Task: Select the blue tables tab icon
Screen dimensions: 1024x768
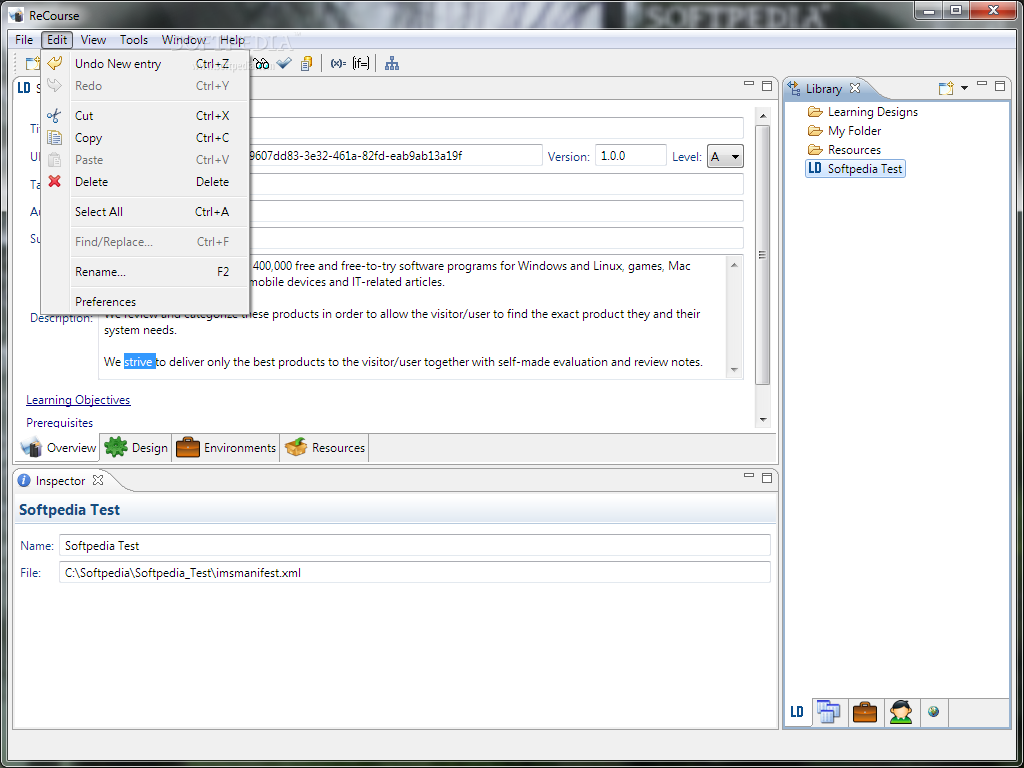Action: pyautogui.click(x=829, y=712)
